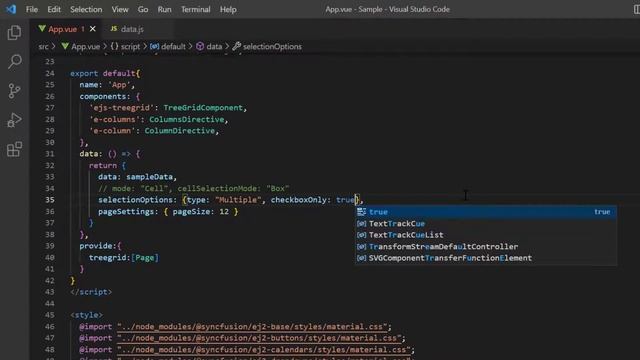Click the keyword icon beside 'true' suggestion

361,212
